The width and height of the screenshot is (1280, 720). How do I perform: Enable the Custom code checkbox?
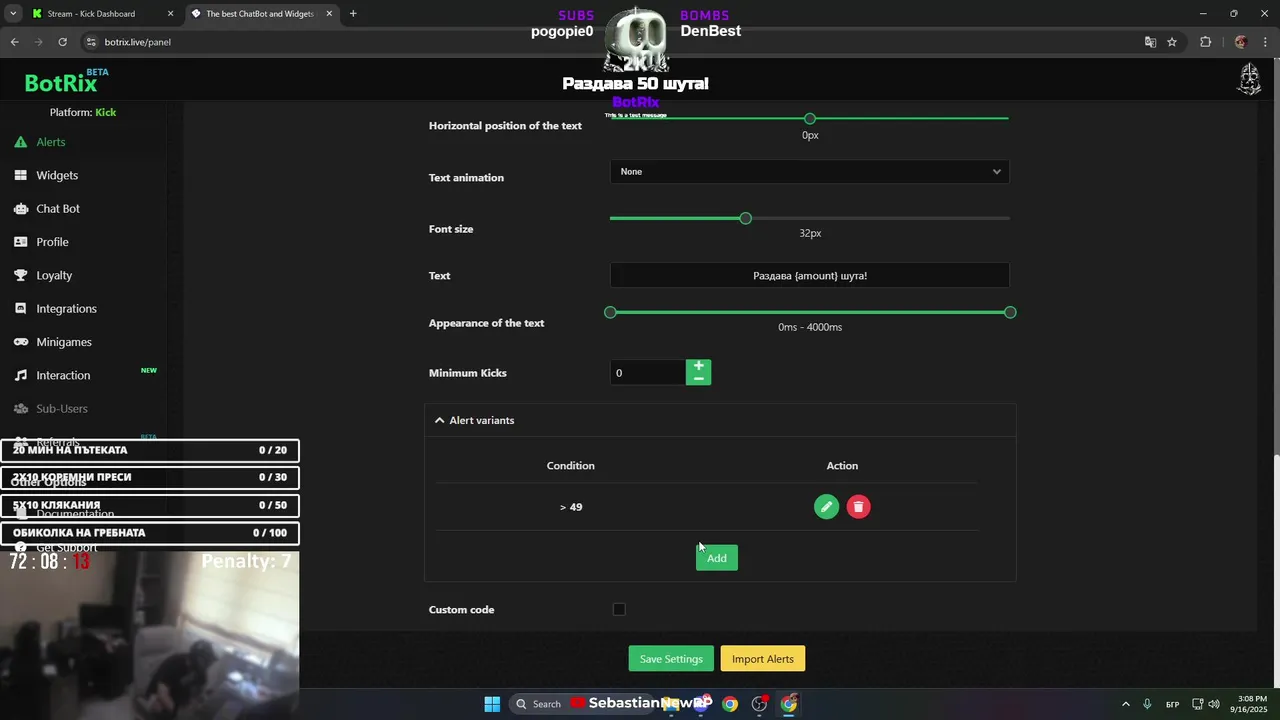point(619,609)
